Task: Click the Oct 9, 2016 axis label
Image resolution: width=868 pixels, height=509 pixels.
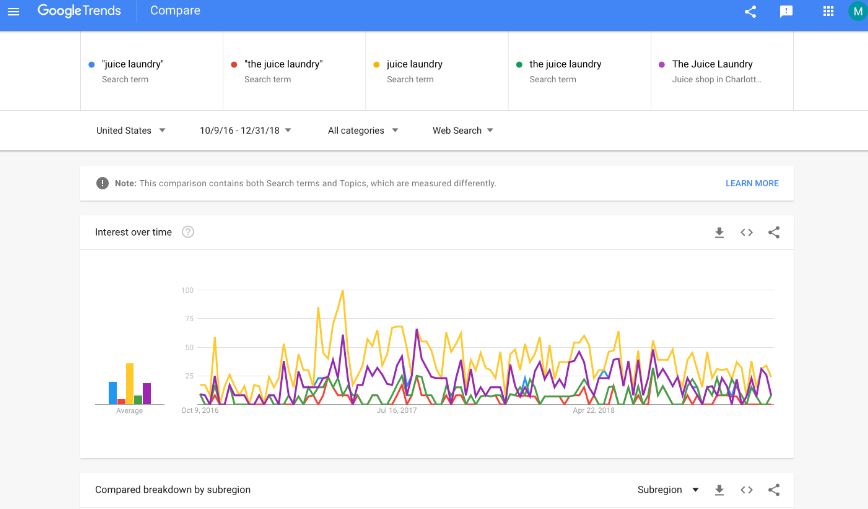Action: pos(200,410)
